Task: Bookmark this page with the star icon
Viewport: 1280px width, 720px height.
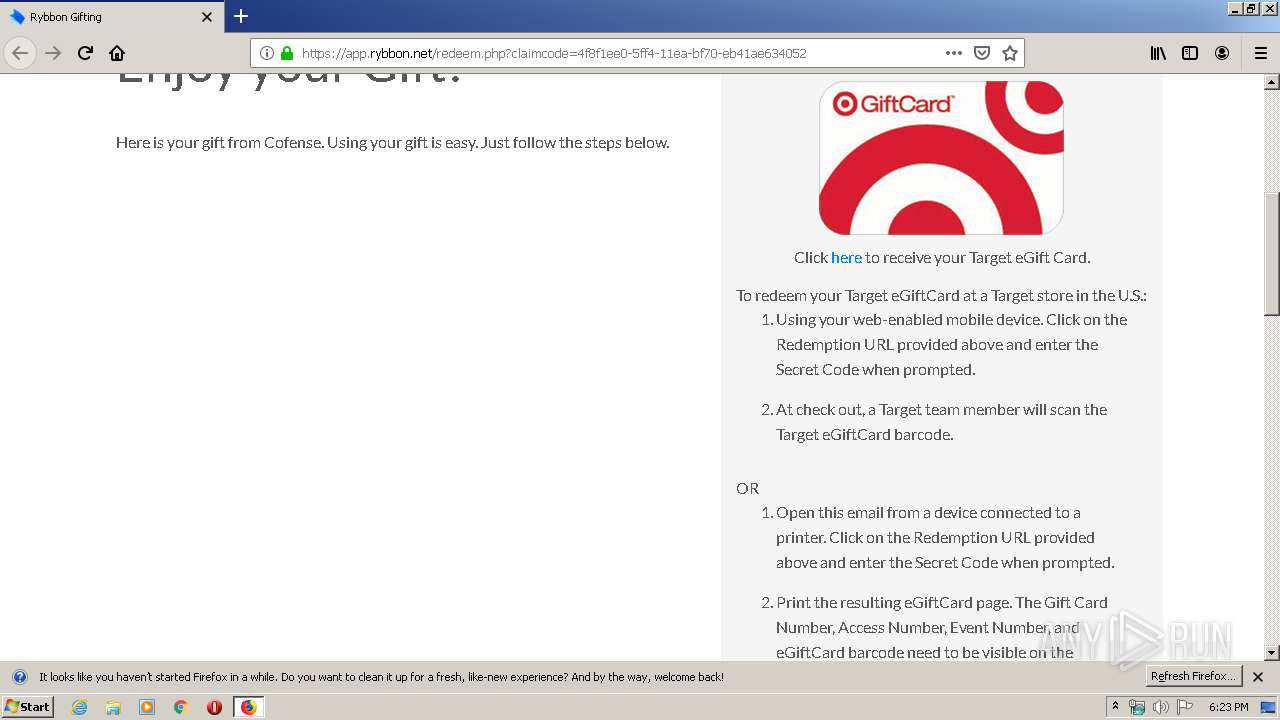Action: (1010, 53)
